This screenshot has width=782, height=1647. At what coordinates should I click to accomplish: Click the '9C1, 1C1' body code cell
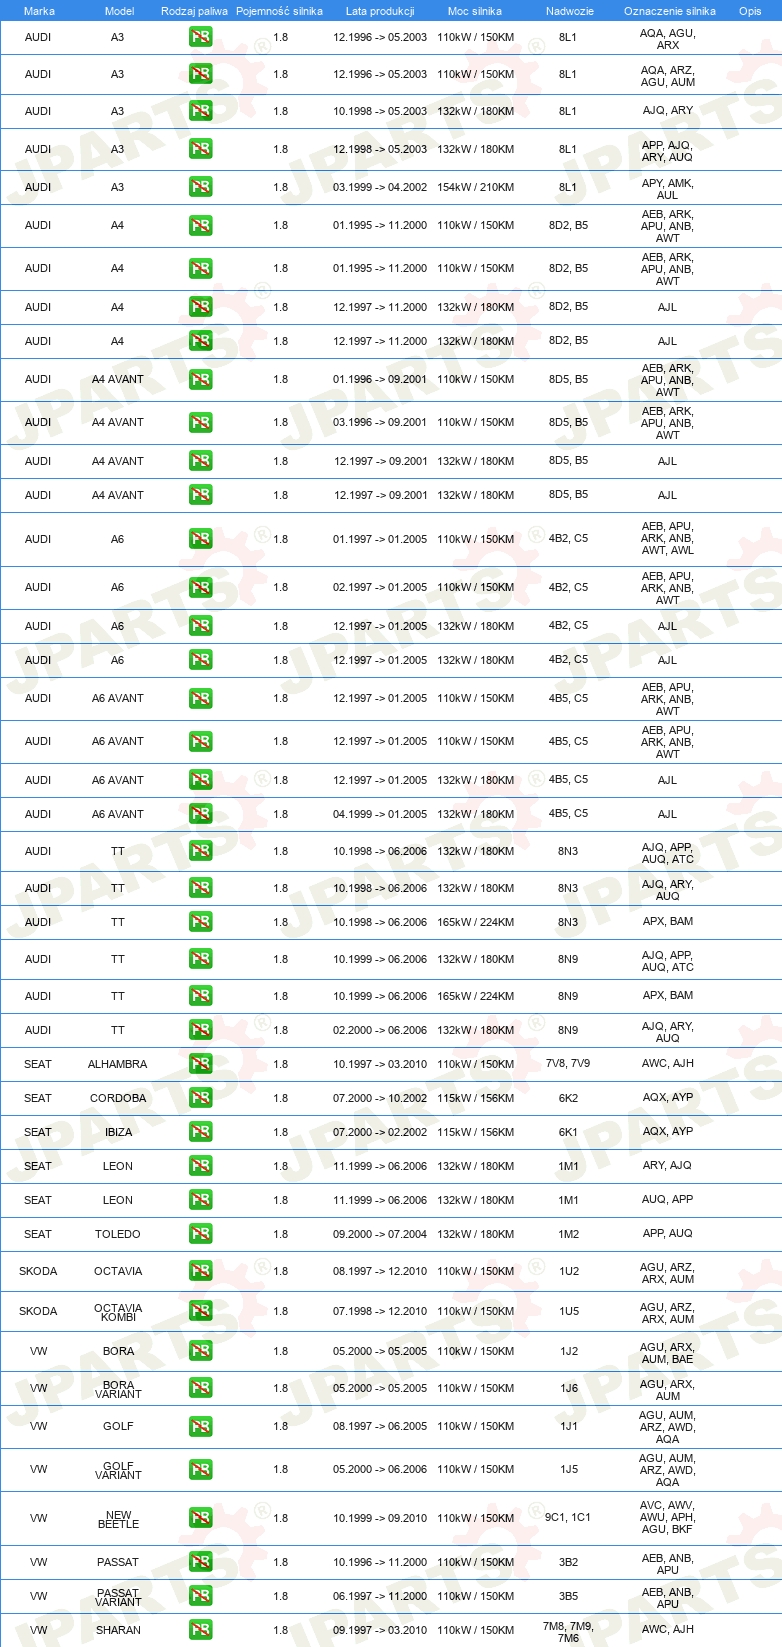click(x=568, y=1517)
